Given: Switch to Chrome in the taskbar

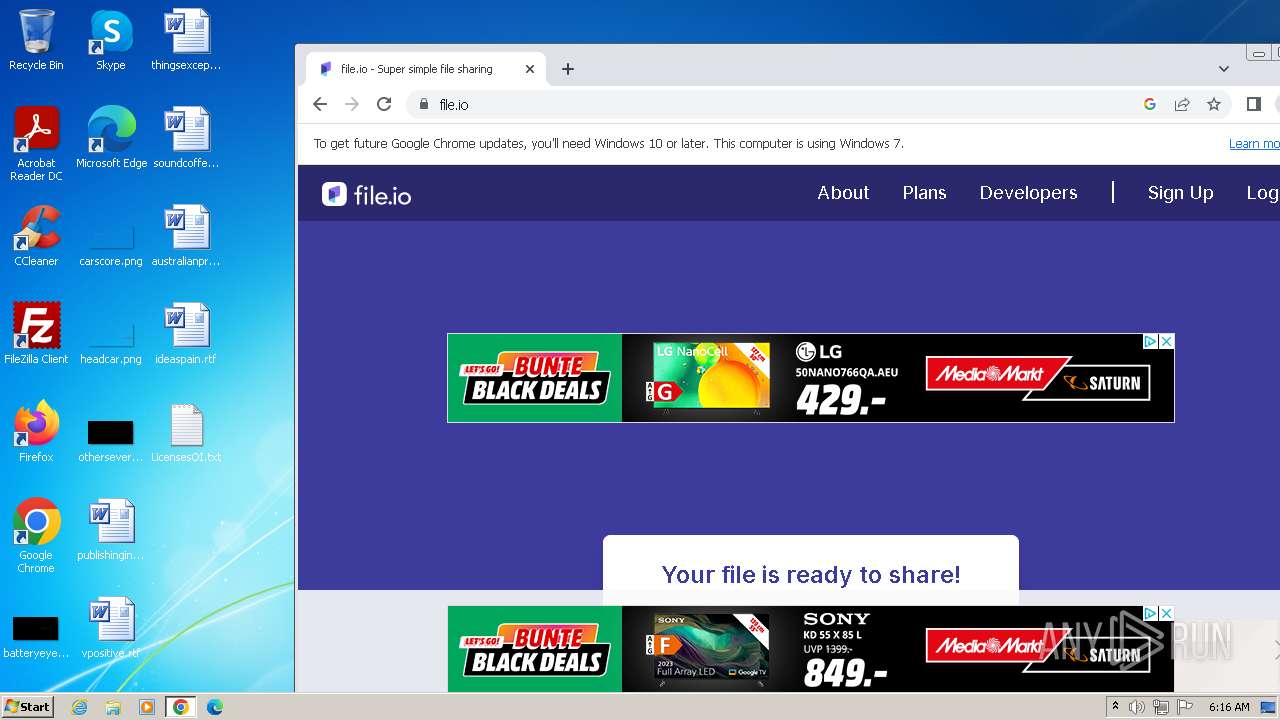Looking at the screenshot, I should [181, 707].
